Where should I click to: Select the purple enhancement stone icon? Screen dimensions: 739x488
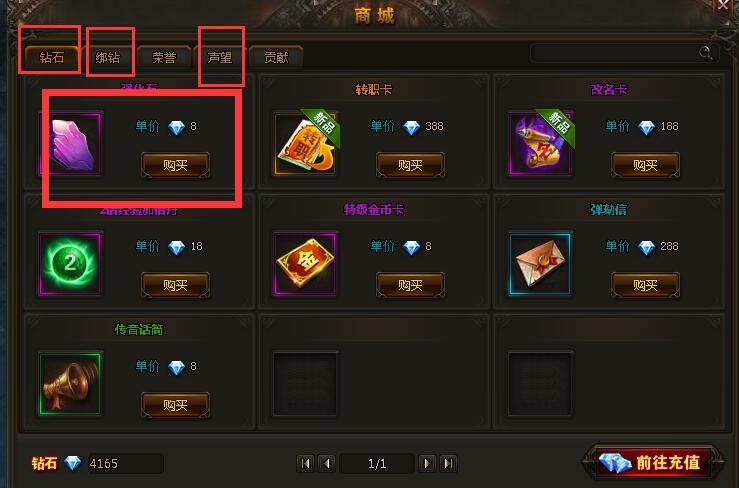coord(70,144)
